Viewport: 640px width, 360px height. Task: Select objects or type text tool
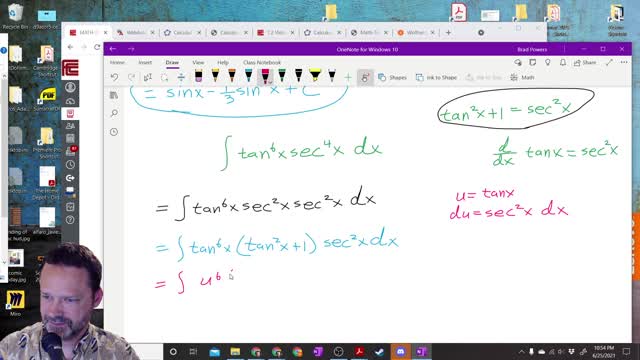click(x=148, y=77)
